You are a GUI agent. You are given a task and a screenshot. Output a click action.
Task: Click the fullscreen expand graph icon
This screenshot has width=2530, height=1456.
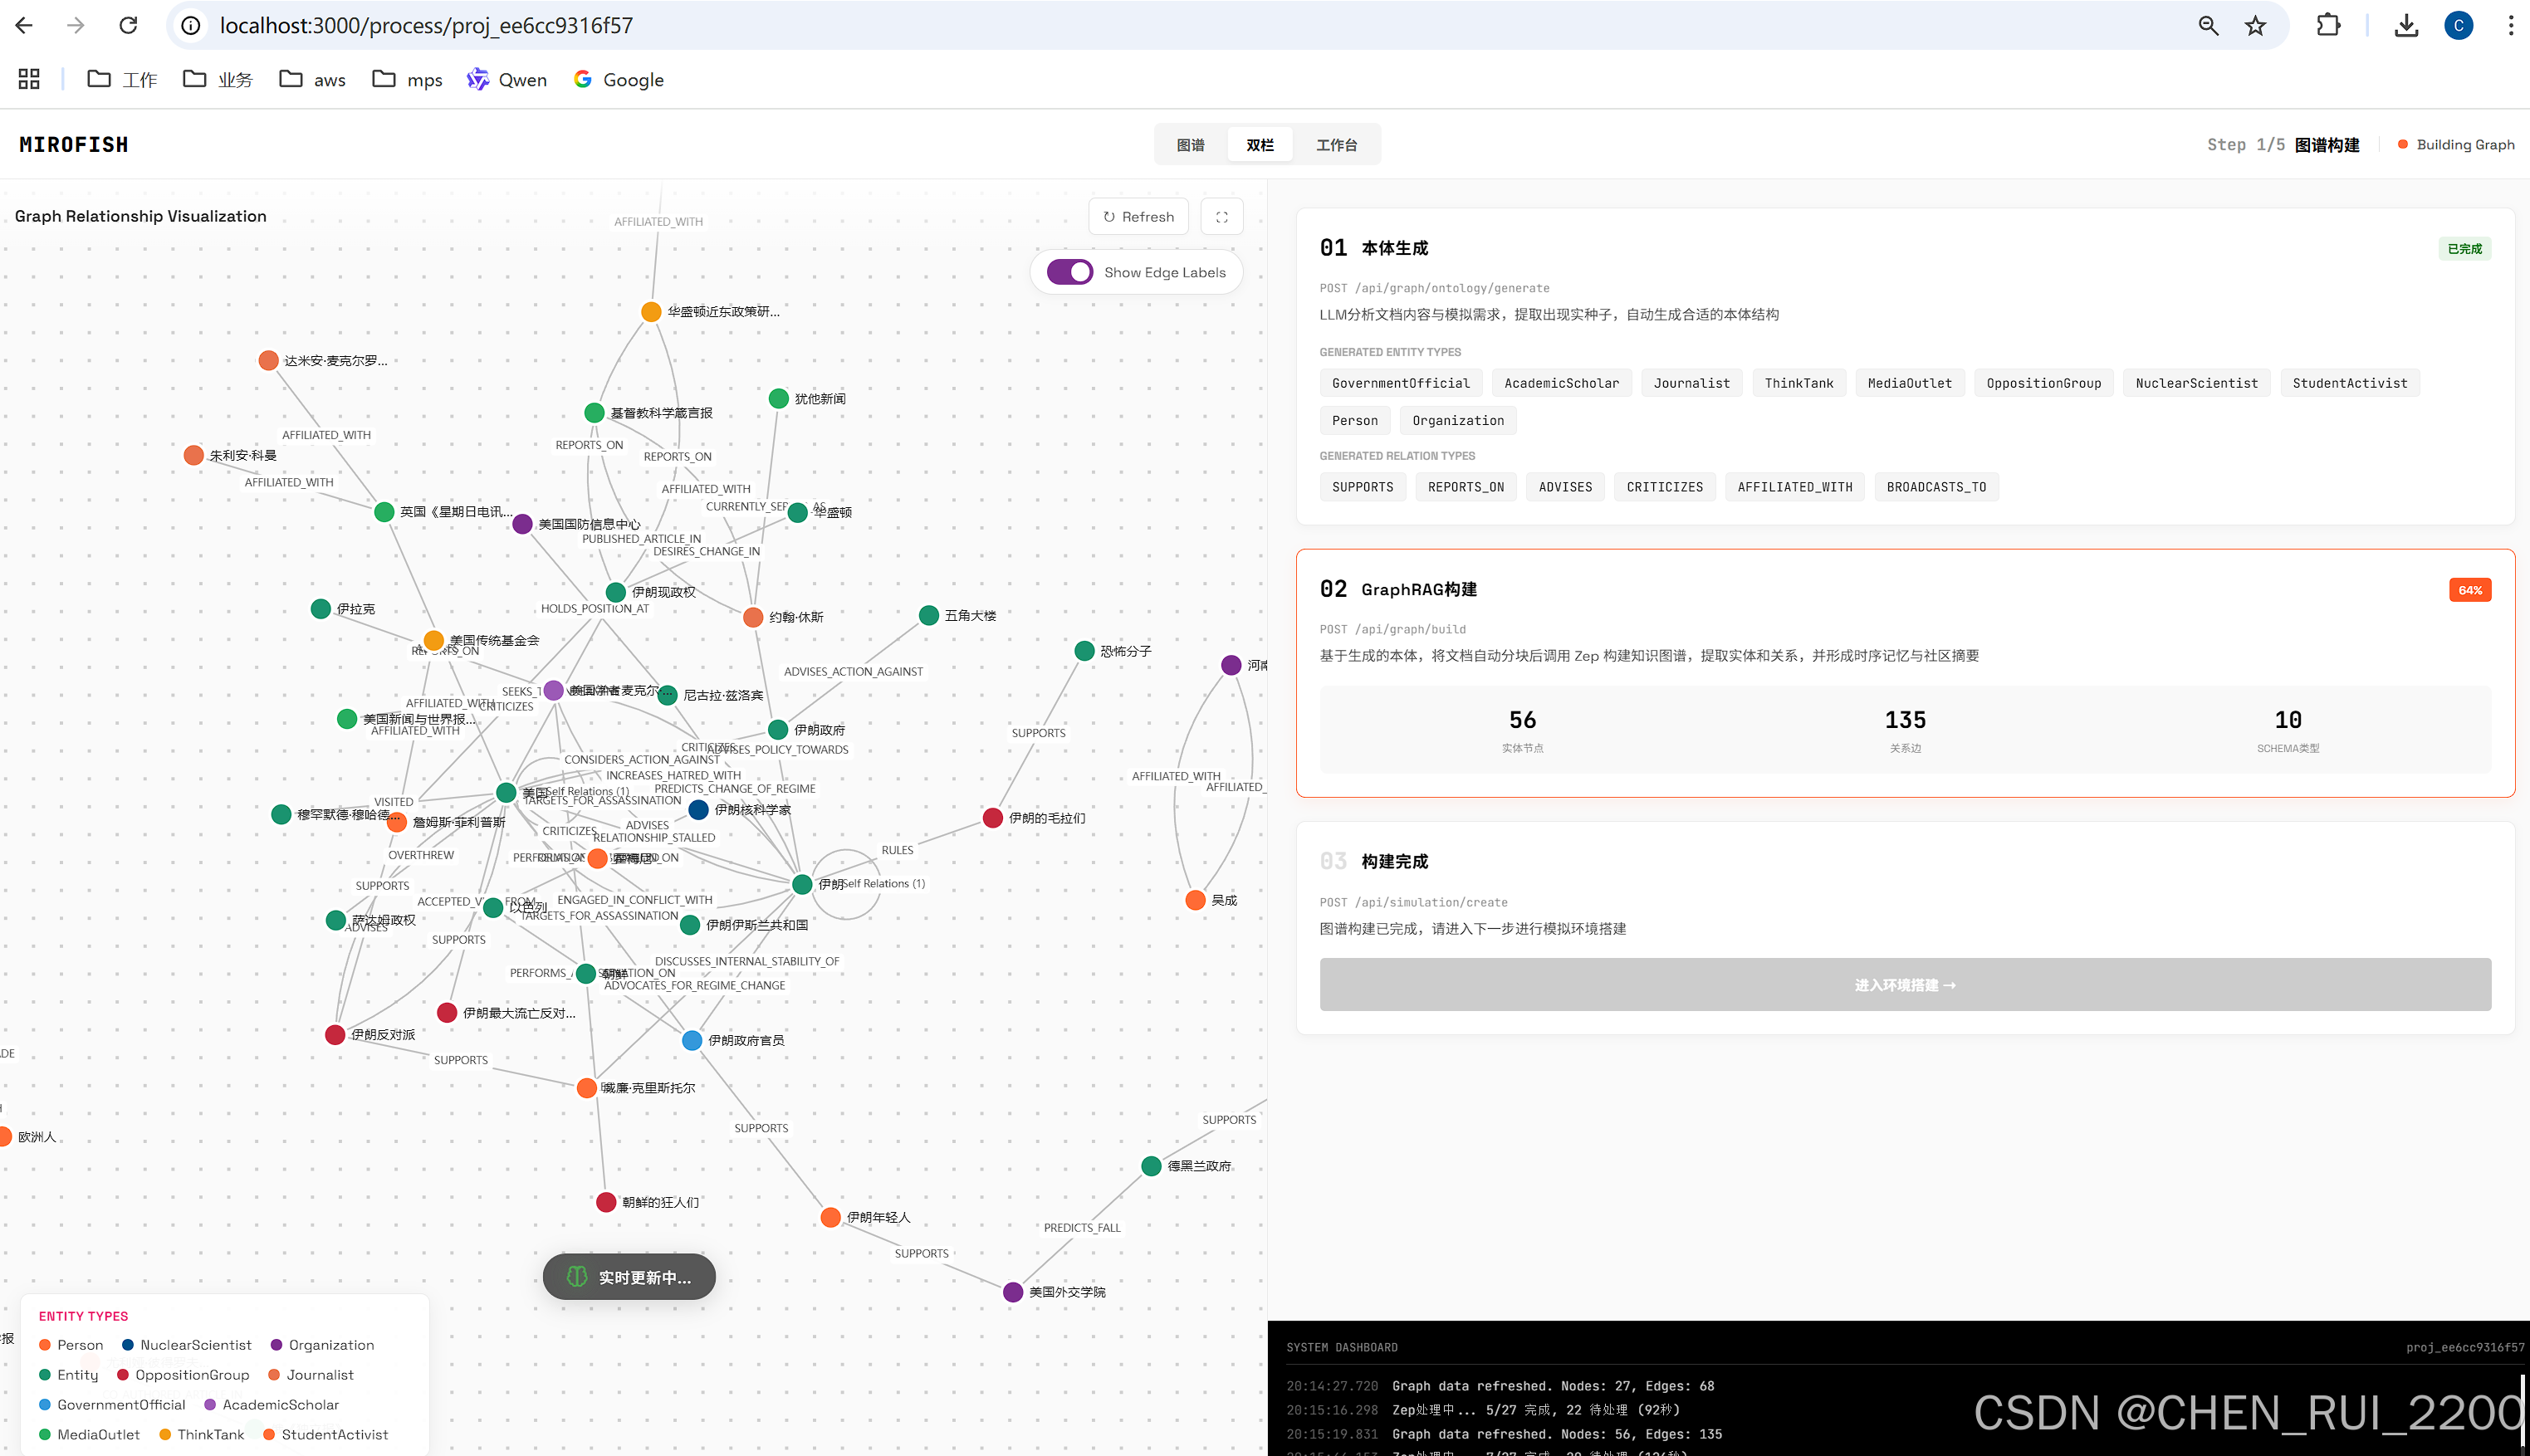click(x=1221, y=217)
